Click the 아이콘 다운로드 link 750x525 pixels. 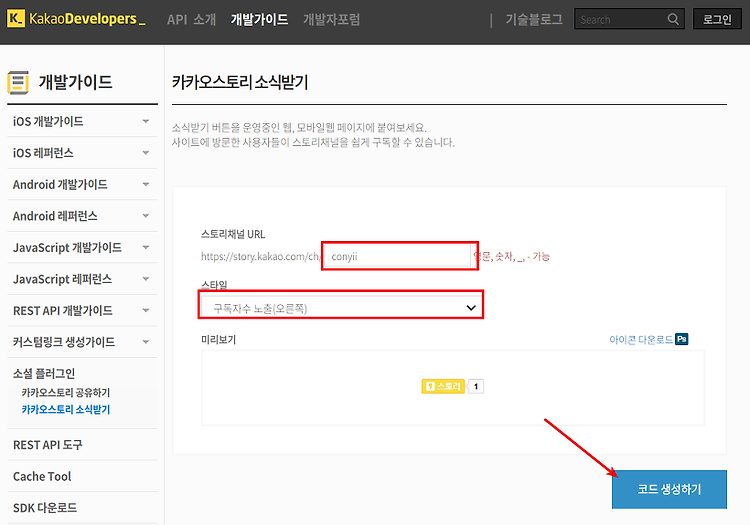coord(641,339)
